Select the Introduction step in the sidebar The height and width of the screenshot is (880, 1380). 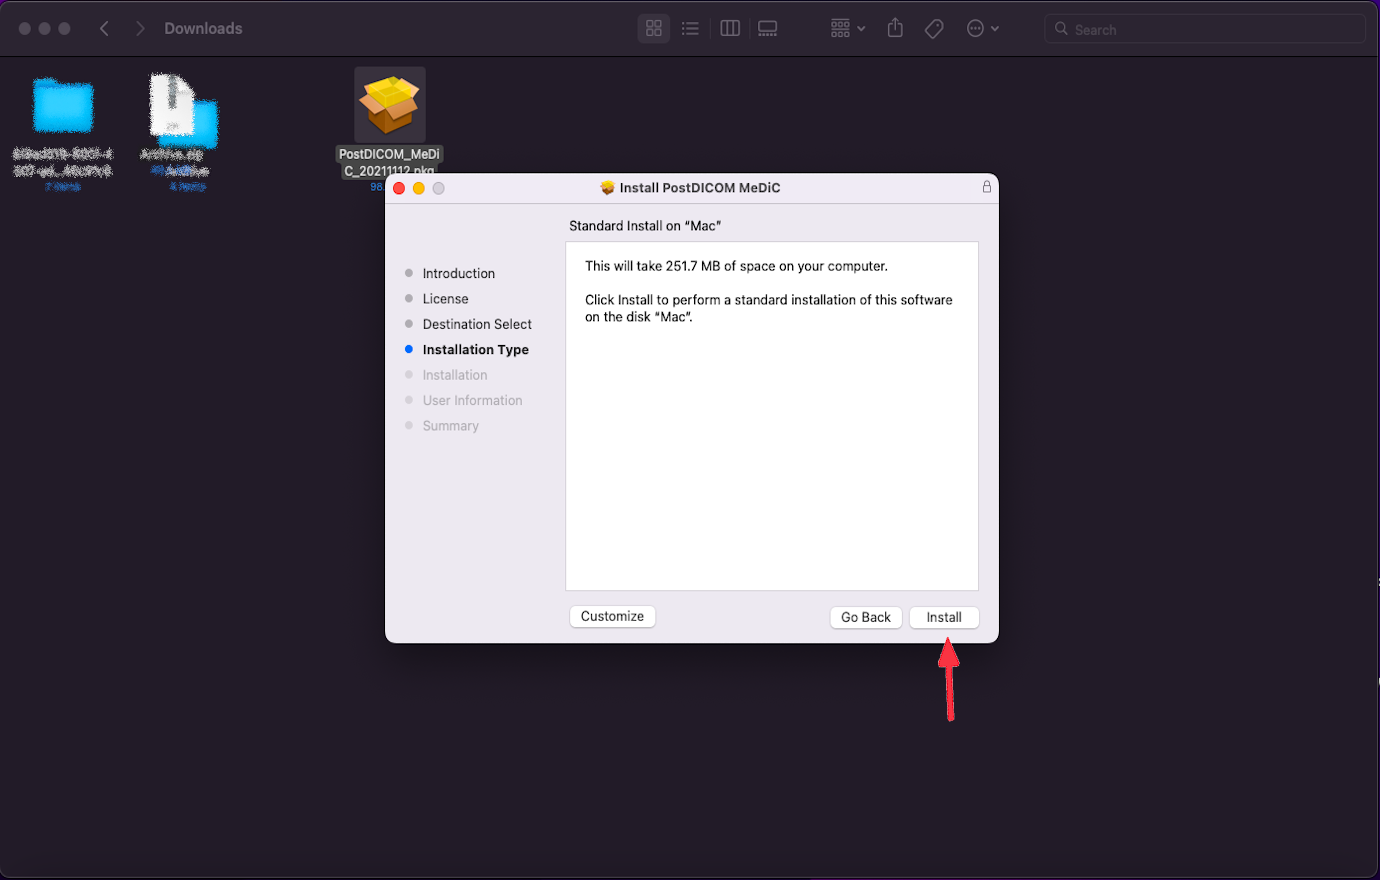[x=458, y=273]
